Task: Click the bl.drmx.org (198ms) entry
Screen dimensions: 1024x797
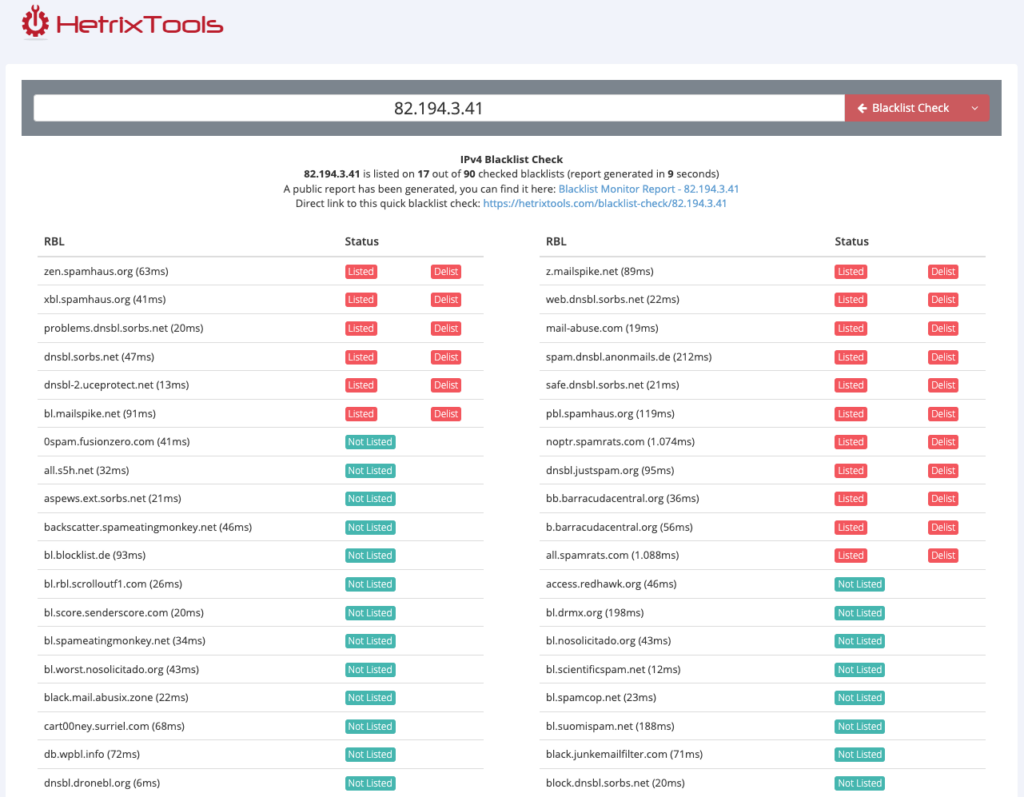Action: click(x=595, y=613)
